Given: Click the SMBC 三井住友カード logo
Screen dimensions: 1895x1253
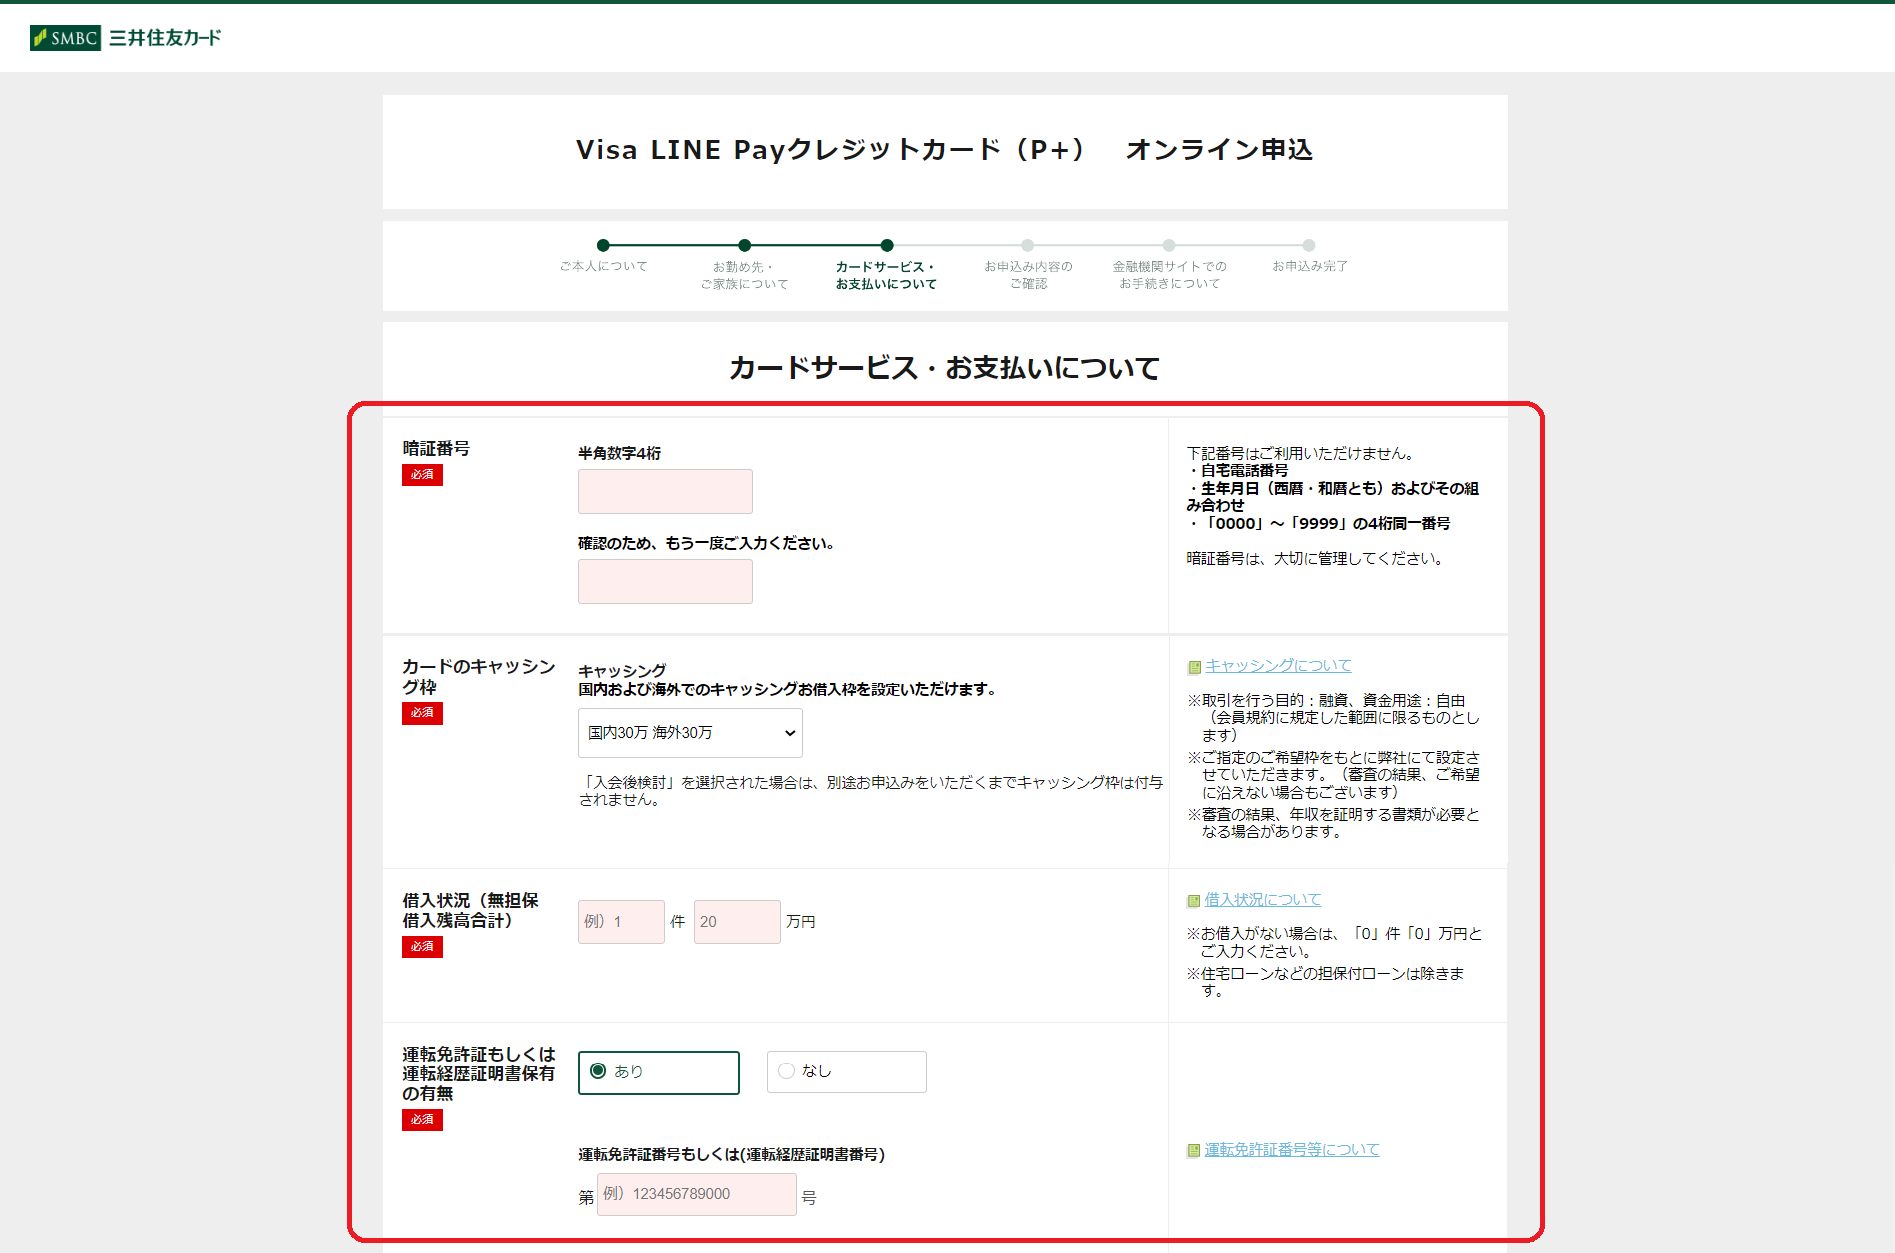Looking at the screenshot, I should (126, 38).
